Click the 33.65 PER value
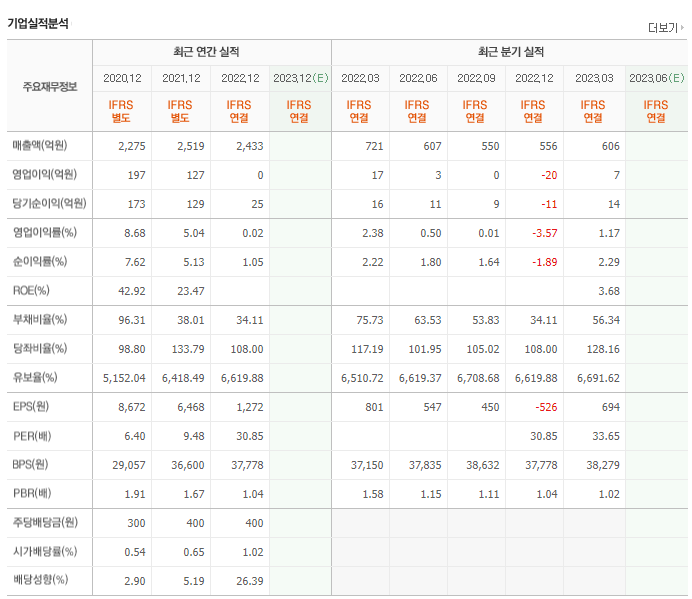 606,436
